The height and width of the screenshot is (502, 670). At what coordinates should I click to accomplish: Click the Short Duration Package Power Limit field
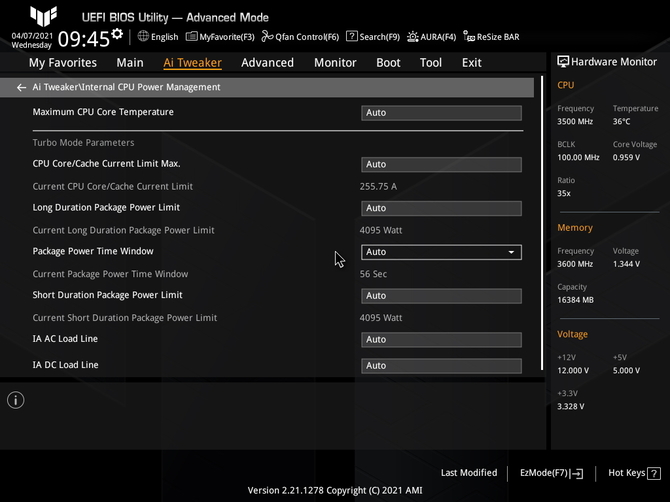click(x=441, y=296)
